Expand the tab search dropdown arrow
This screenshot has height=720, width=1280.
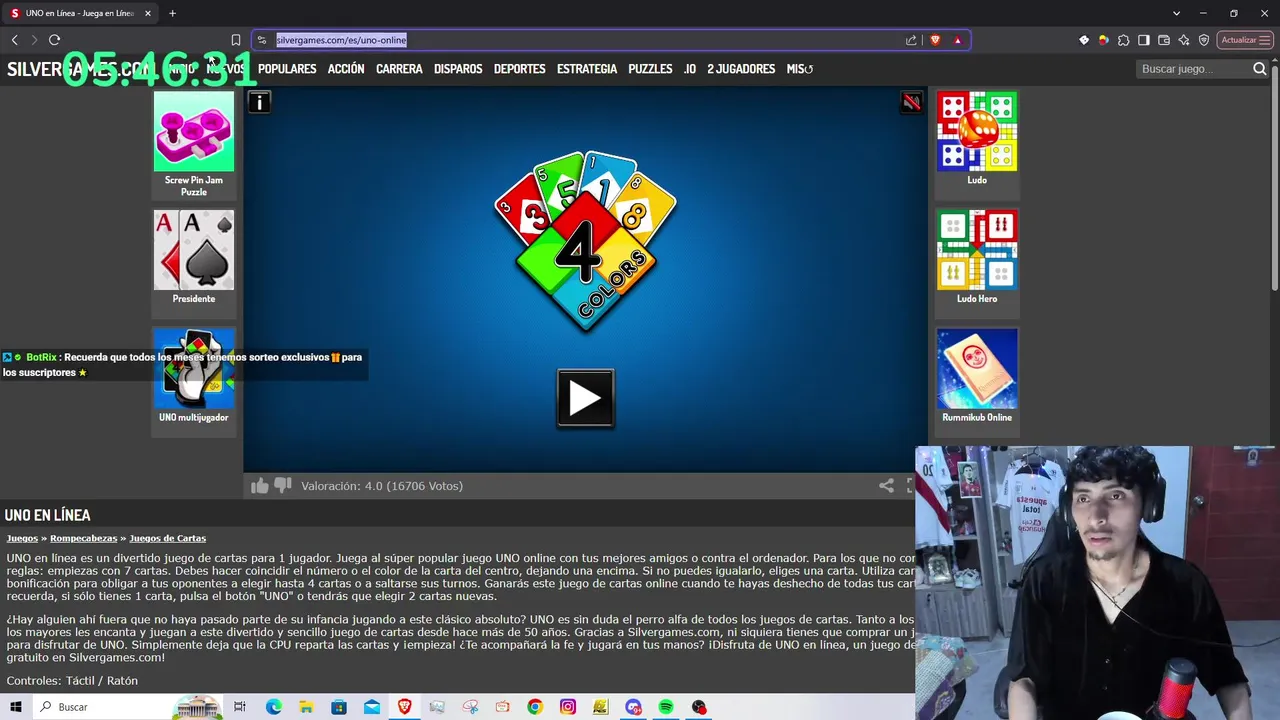(x=1177, y=13)
